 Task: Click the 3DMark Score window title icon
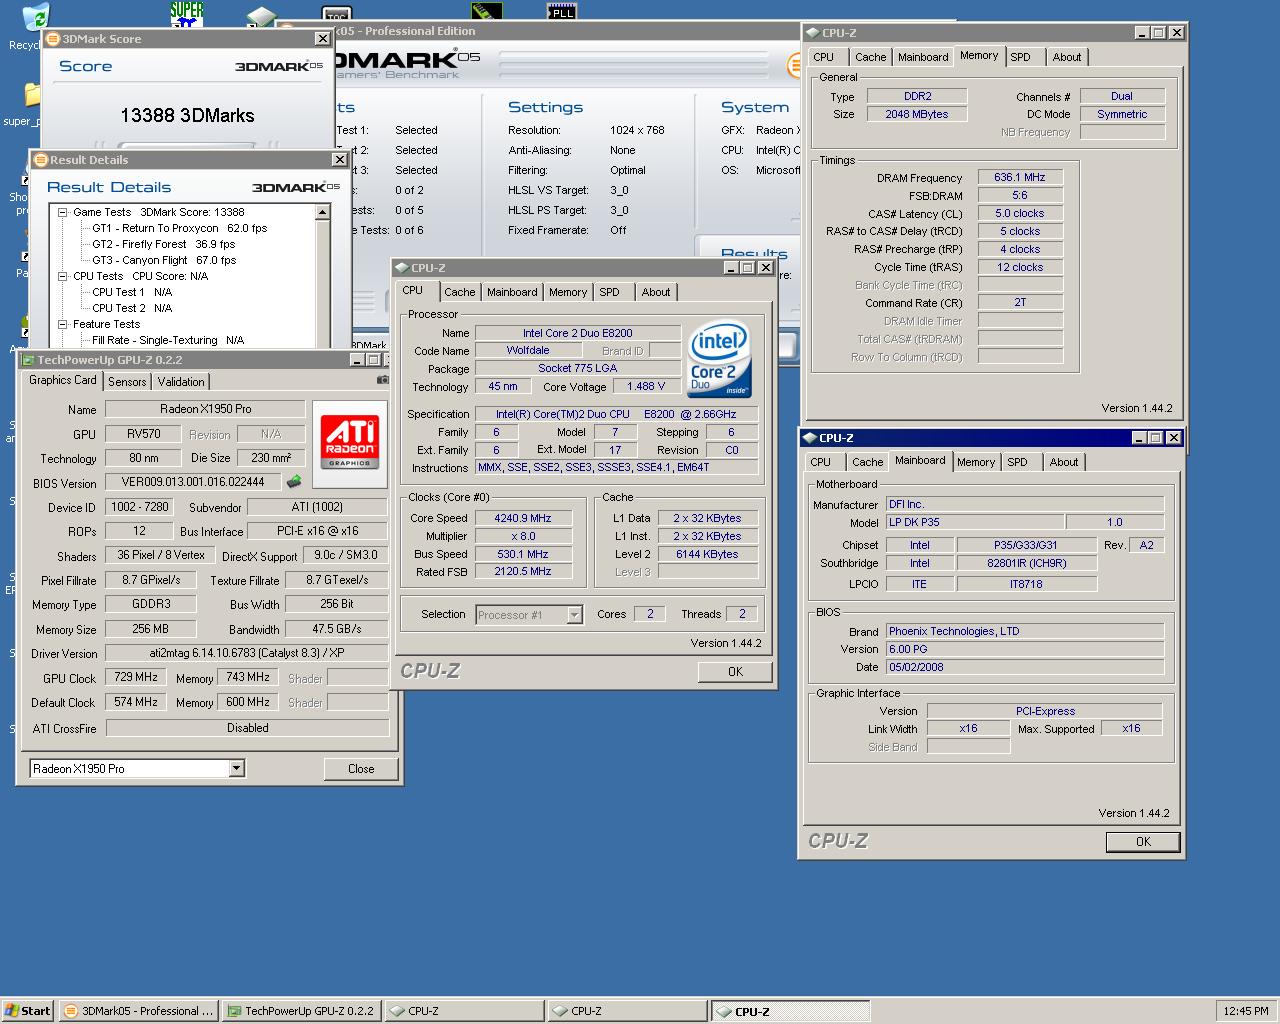pyautogui.click(x=53, y=39)
